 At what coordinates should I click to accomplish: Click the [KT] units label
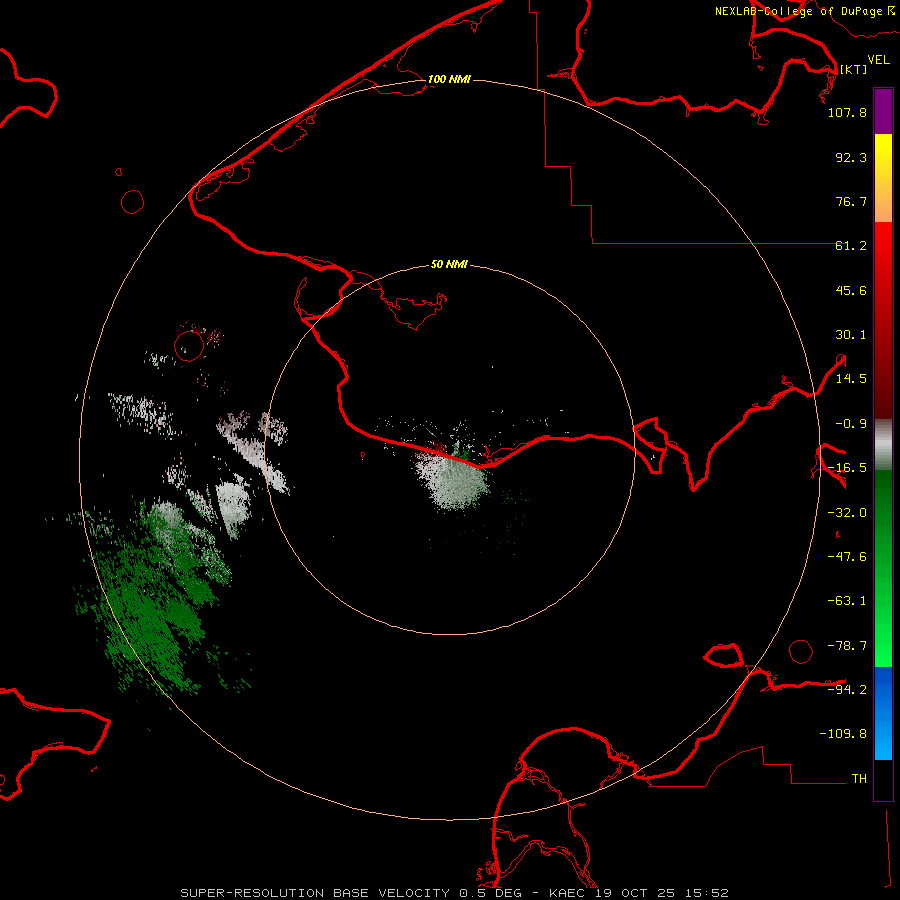[853, 69]
